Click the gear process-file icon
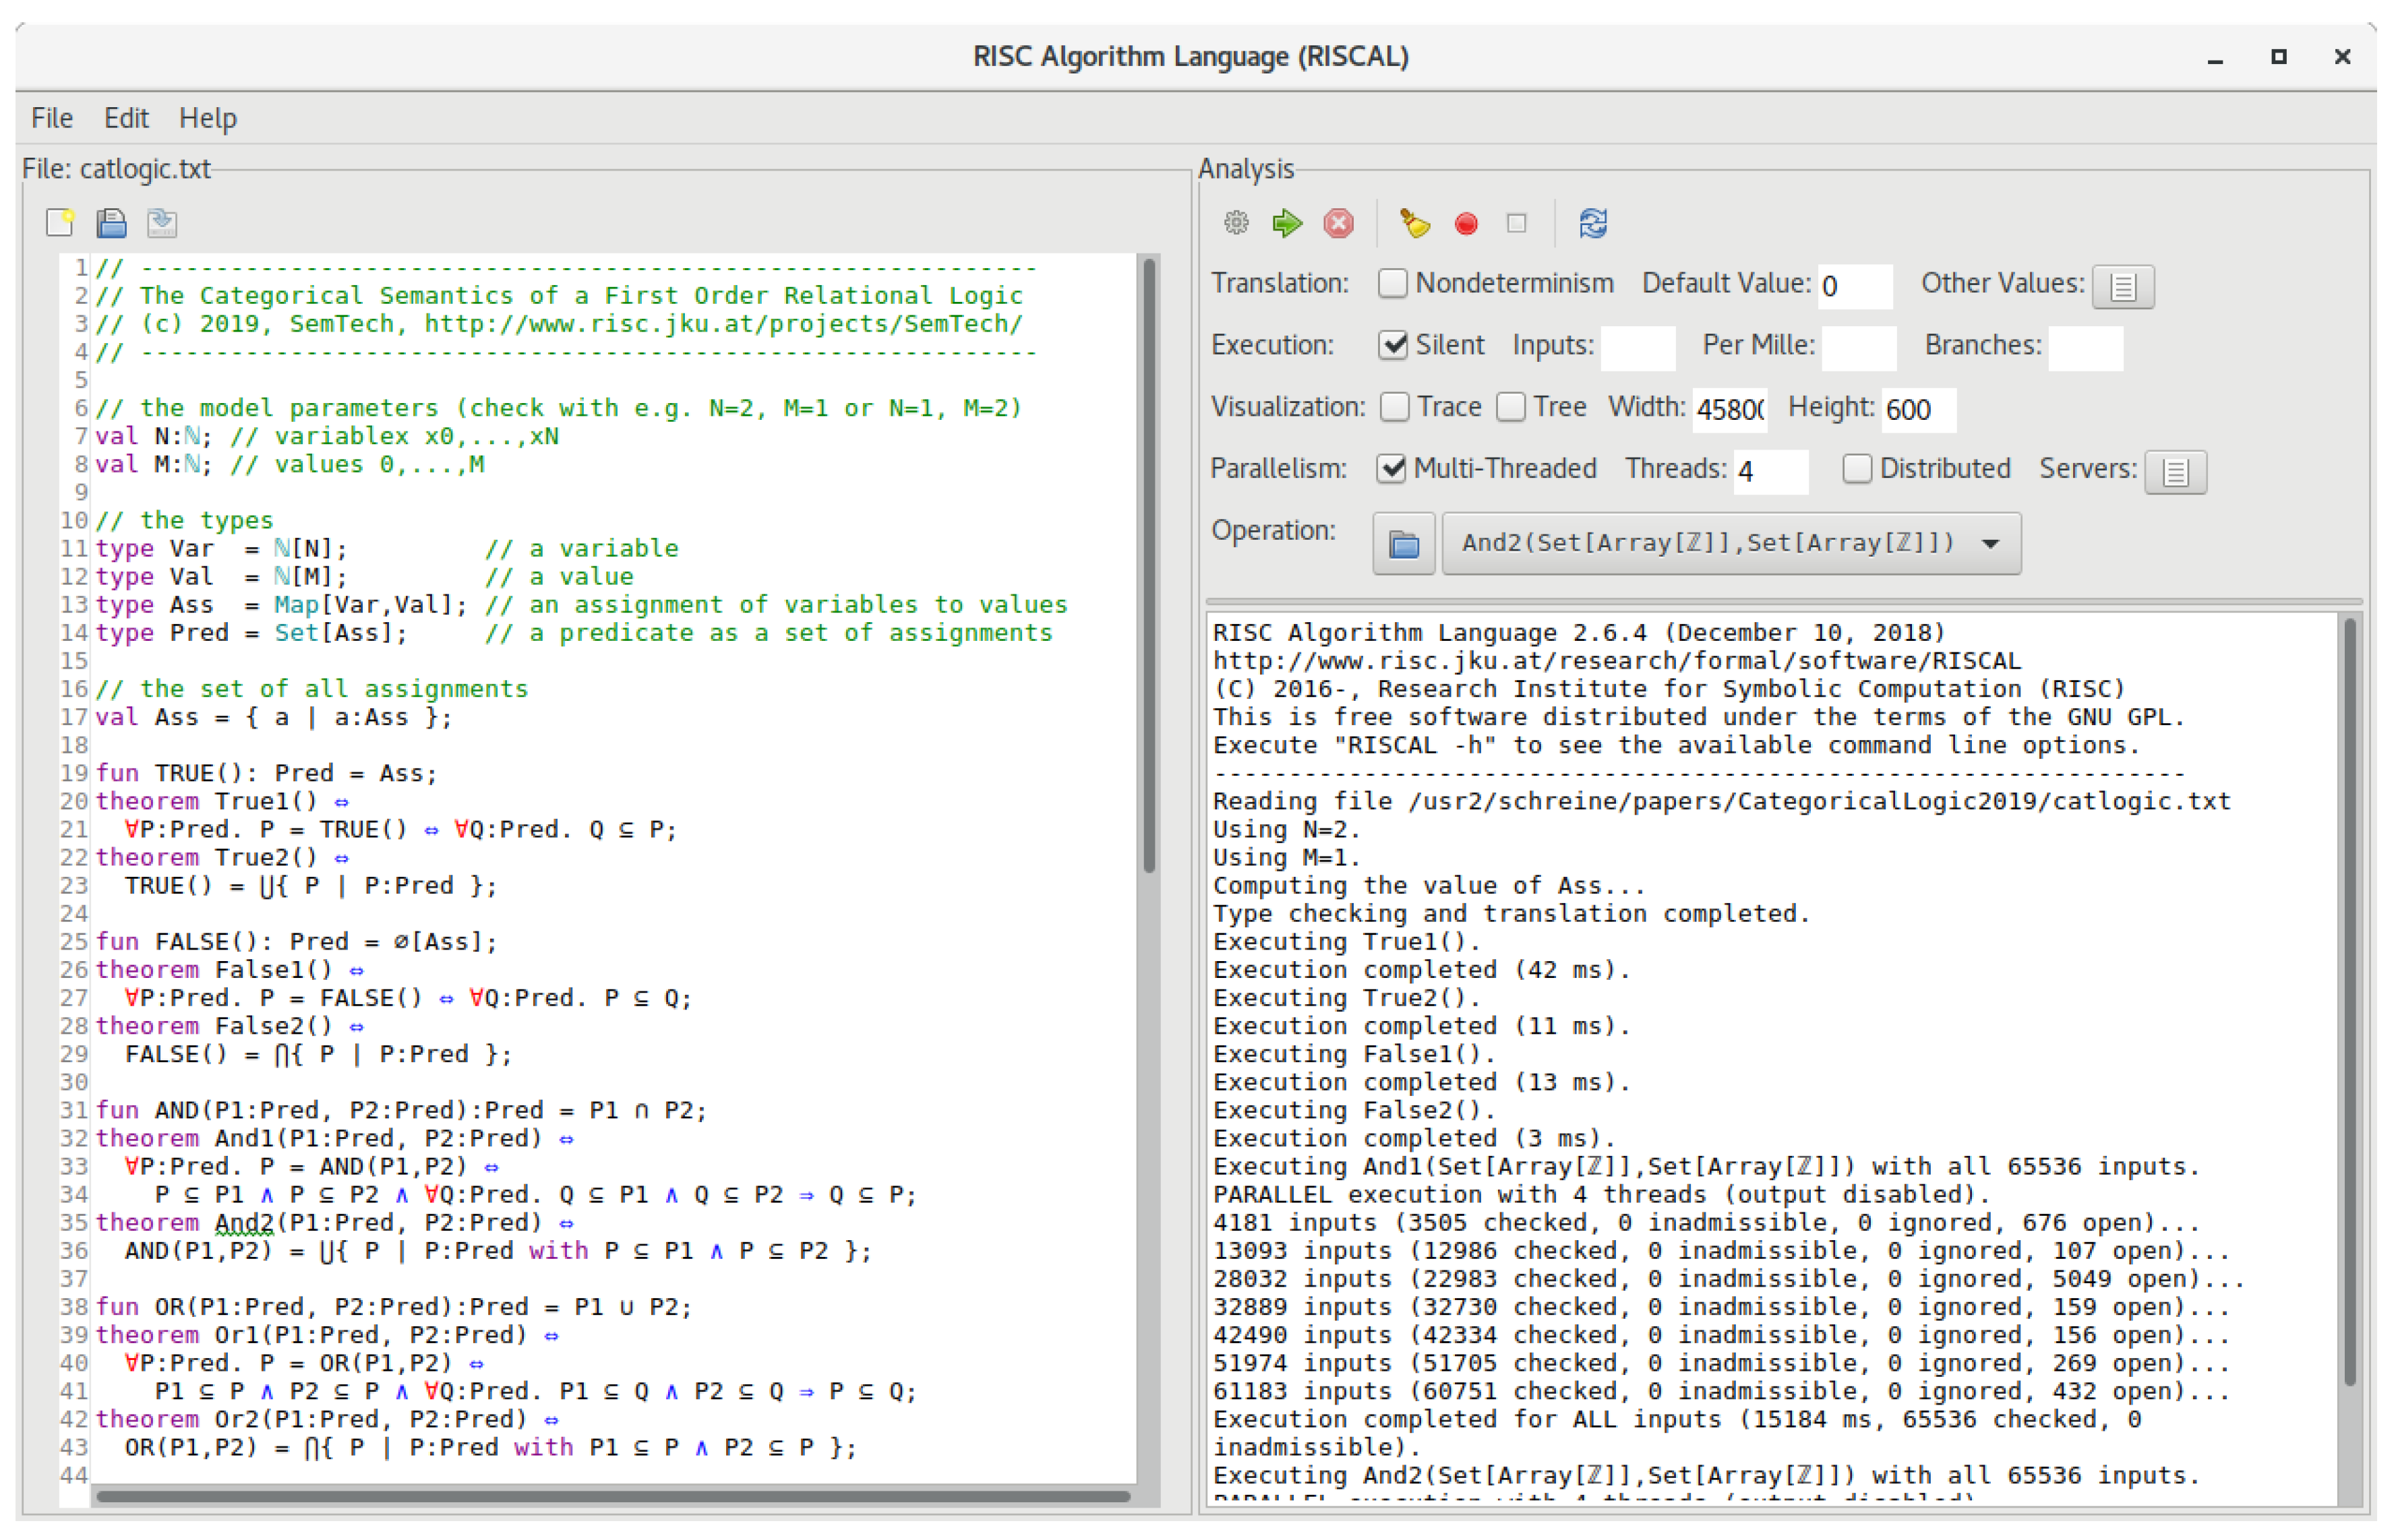The width and height of the screenshot is (2396, 1540). pyautogui.click(x=1237, y=223)
